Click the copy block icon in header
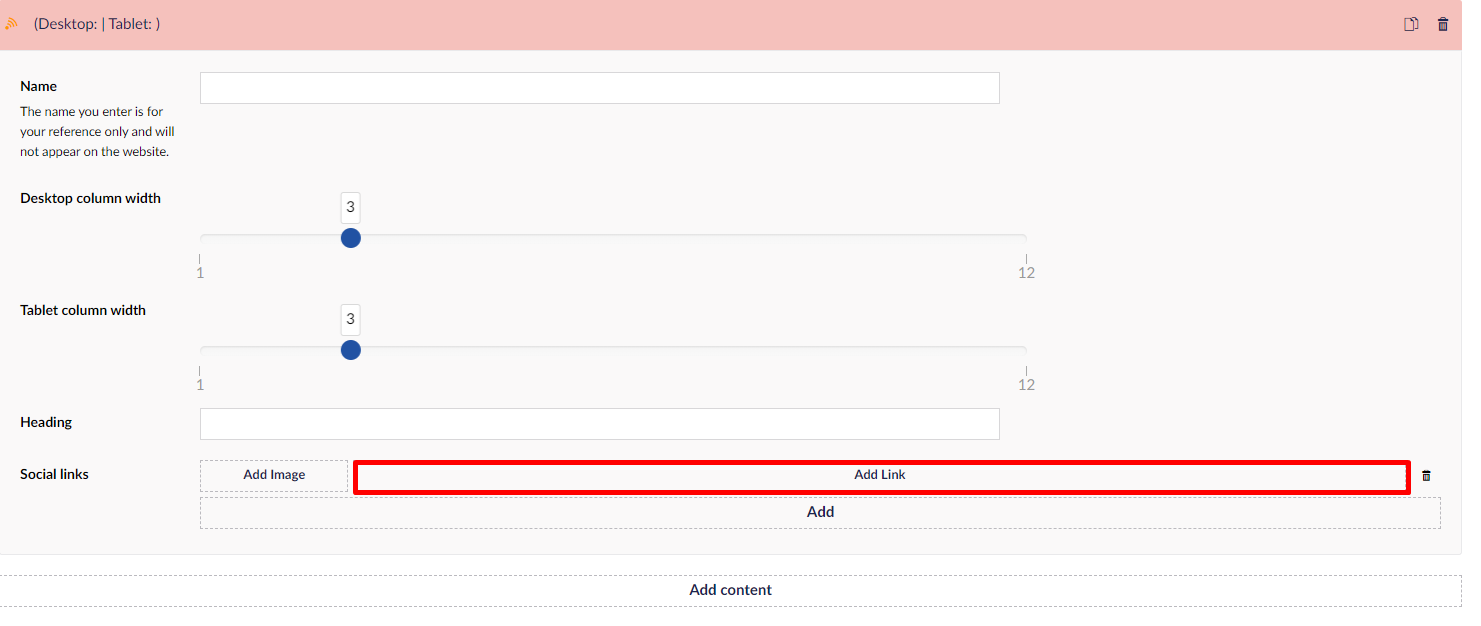The height and width of the screenshot is (626, 1481). (1411, 24)
